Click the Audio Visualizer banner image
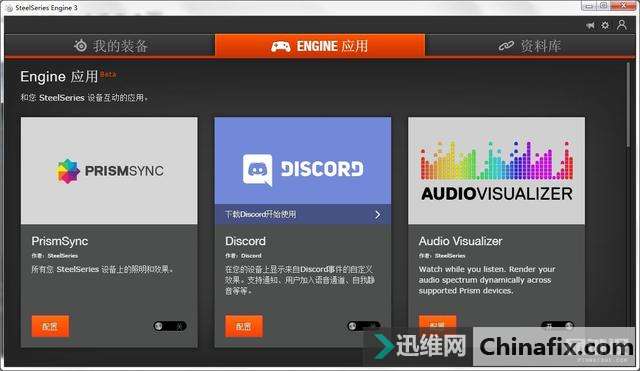Viewport: 640px width, 371px height. [x=496, y=171]
